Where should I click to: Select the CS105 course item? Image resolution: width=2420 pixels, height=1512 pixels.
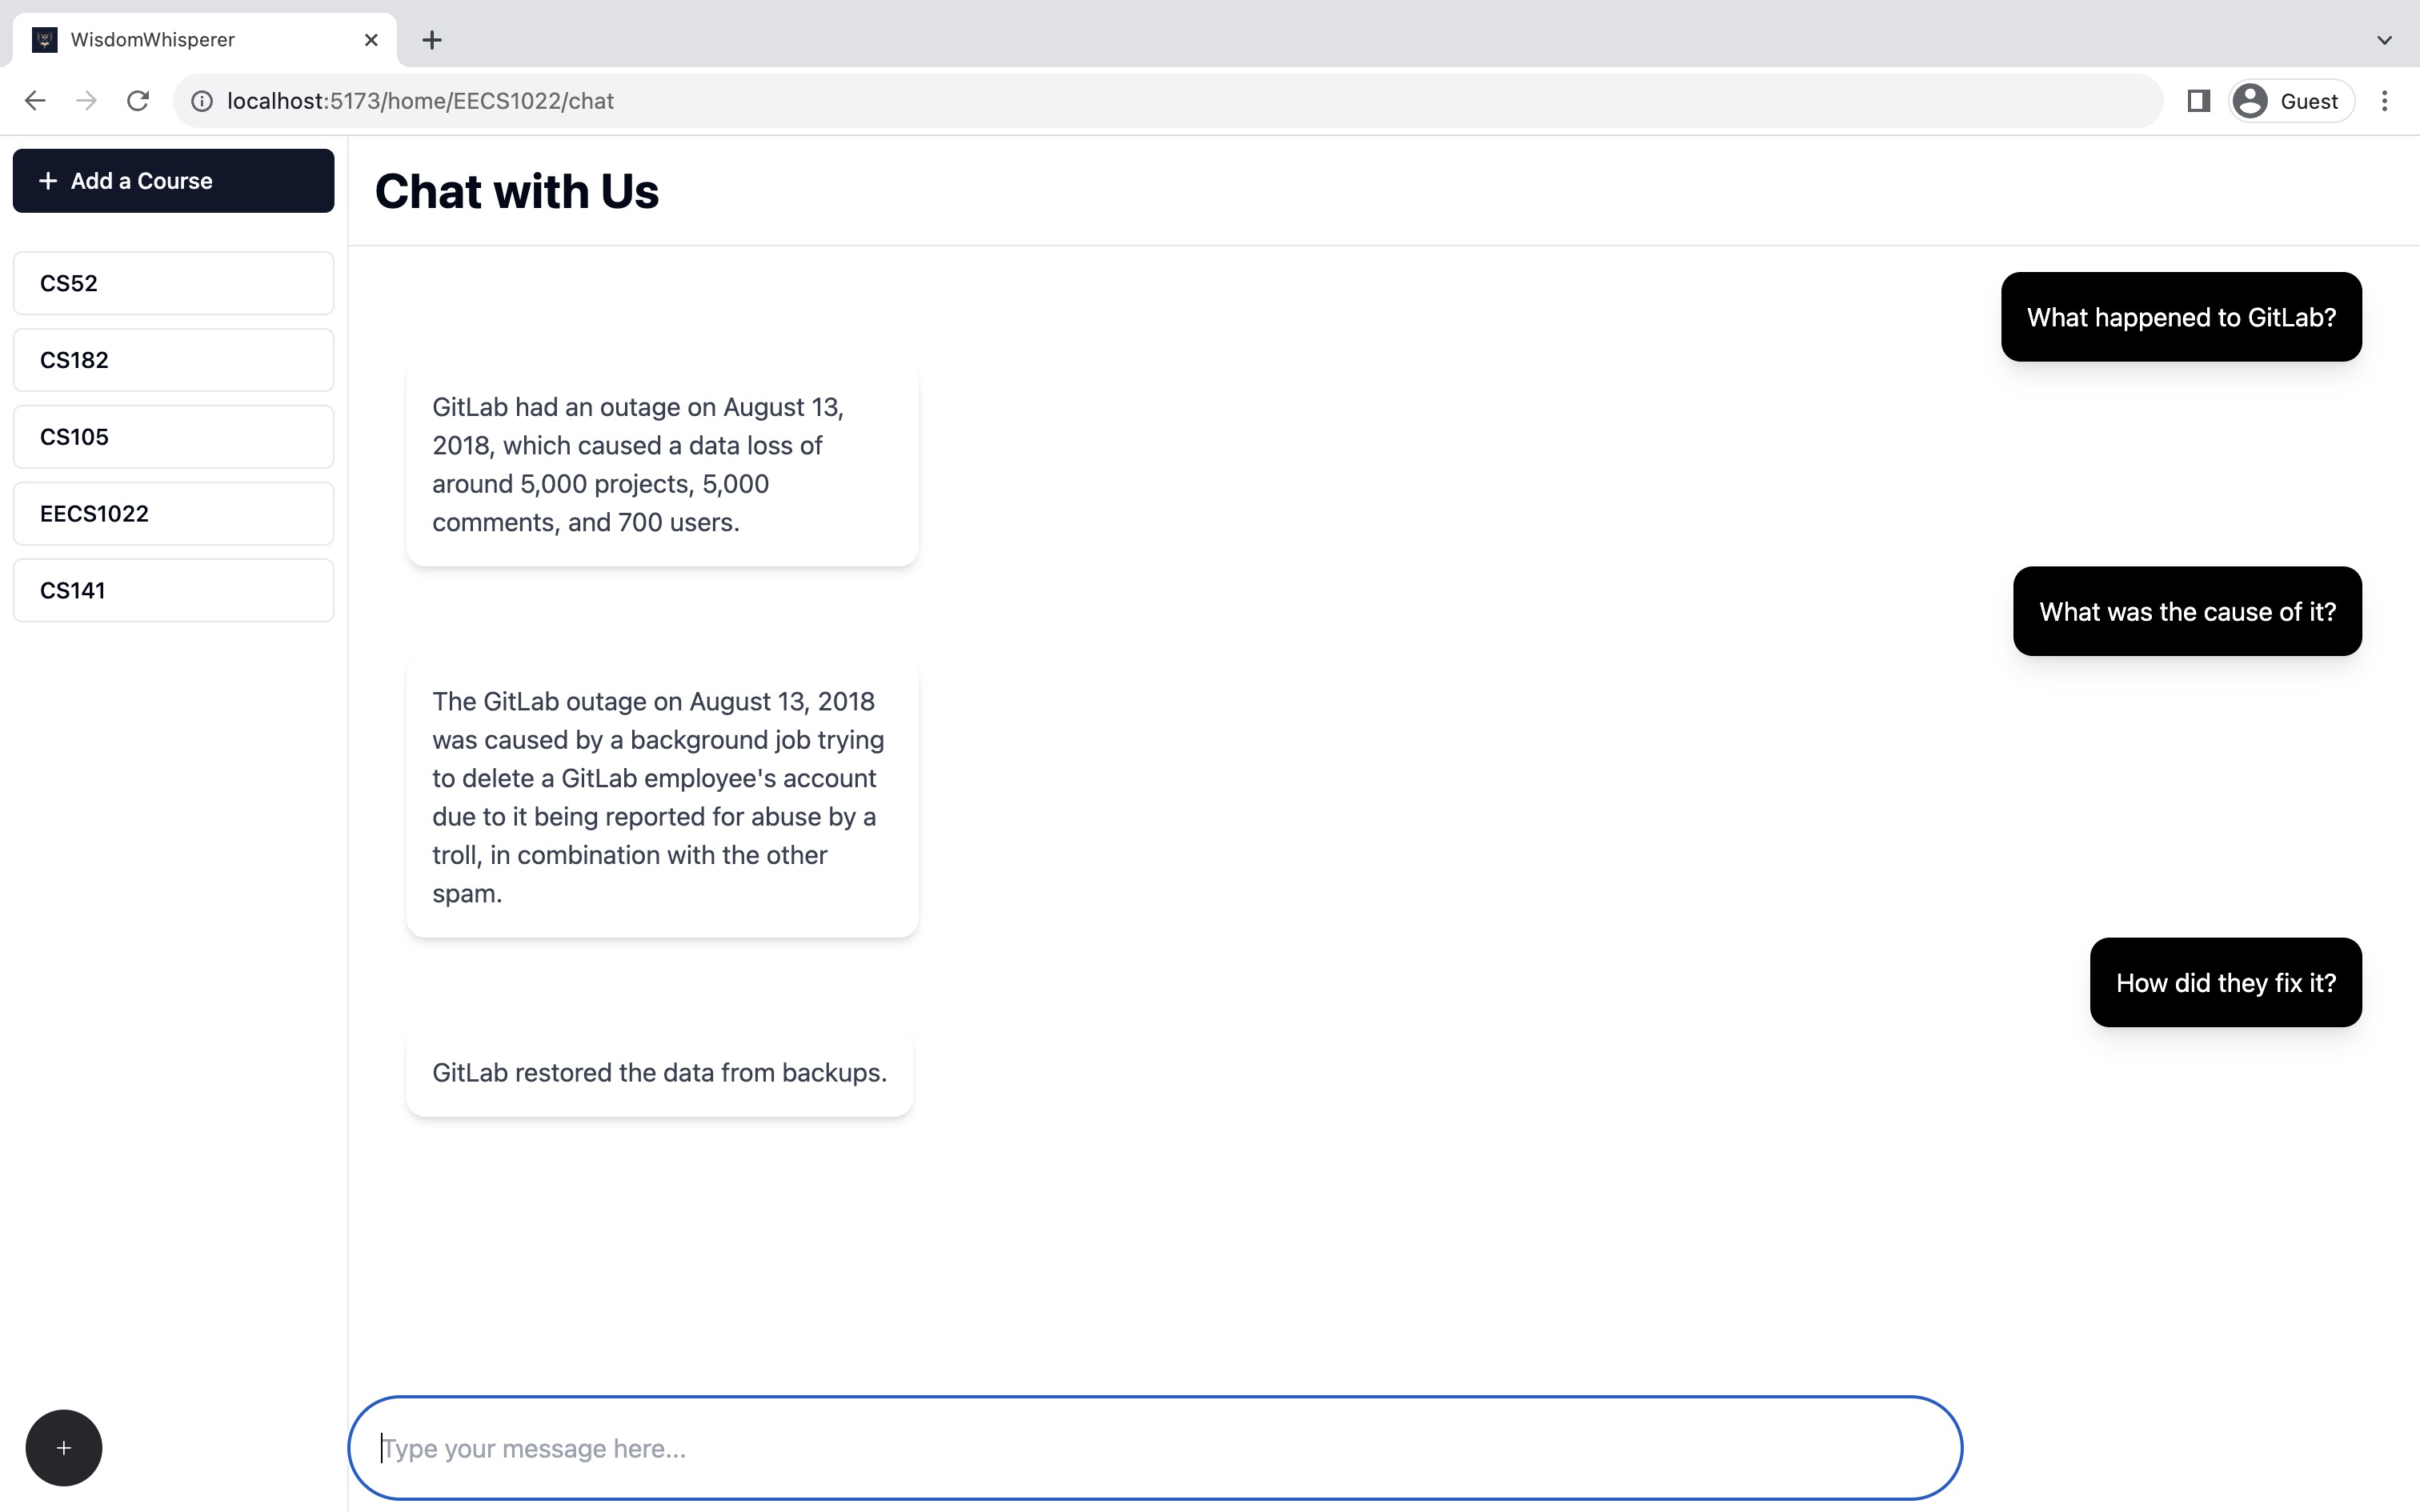pyautogui.click(x=173, y=437)
